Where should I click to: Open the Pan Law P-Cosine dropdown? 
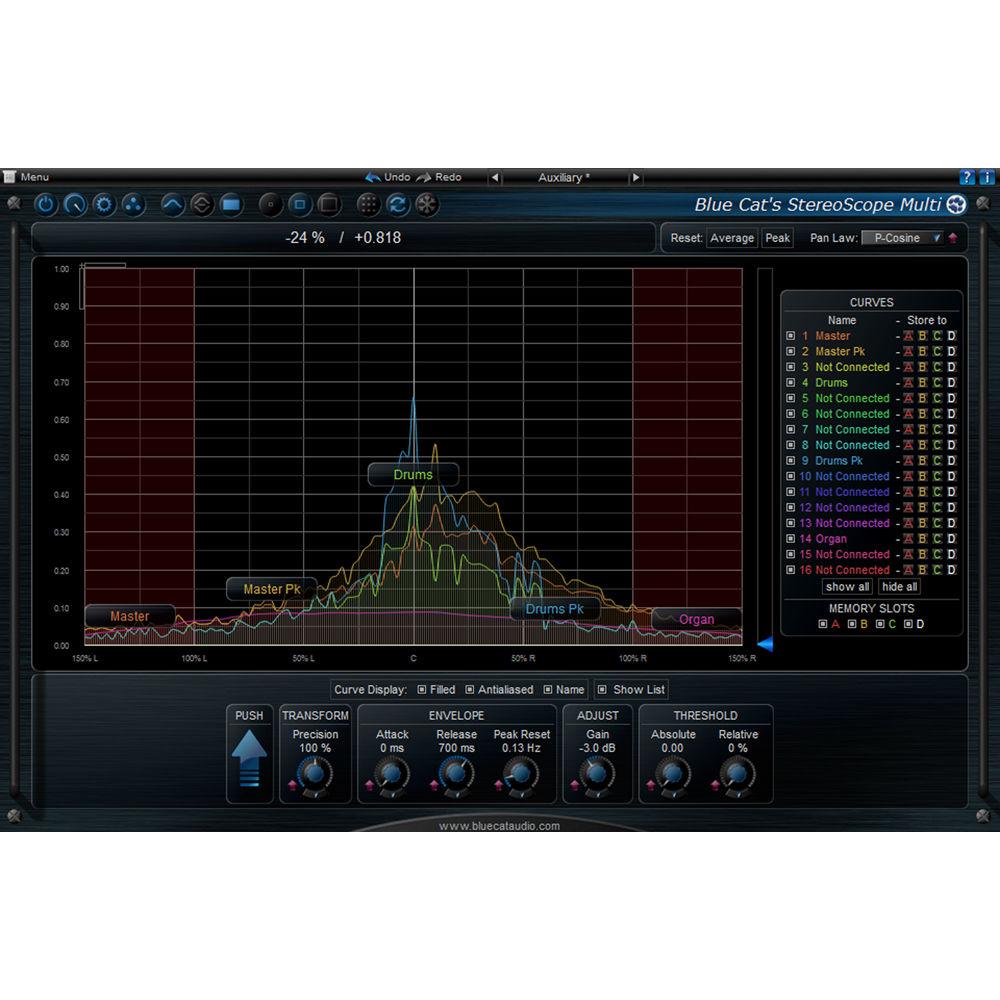click(x=902, y=238)
